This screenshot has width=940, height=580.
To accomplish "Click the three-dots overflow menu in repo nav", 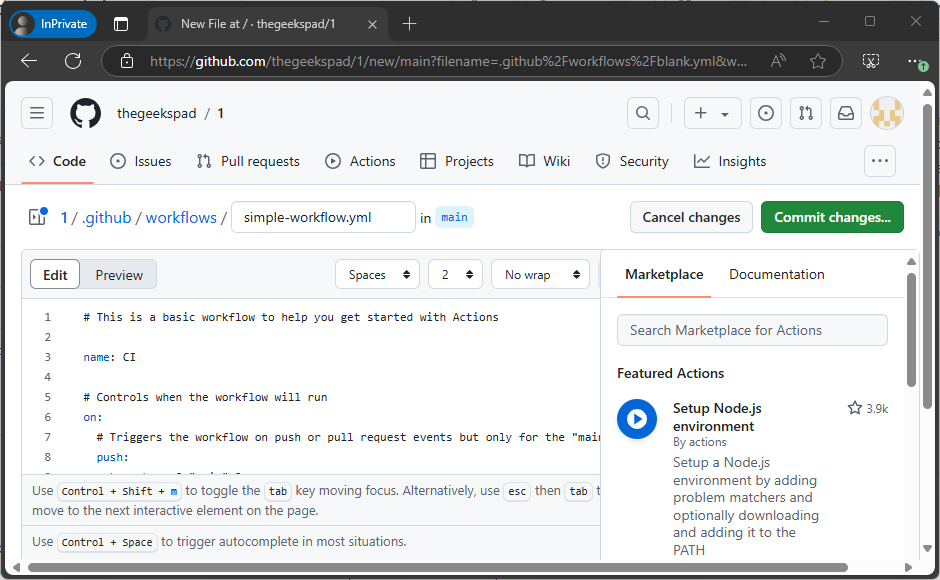I will tap(879, 161).
